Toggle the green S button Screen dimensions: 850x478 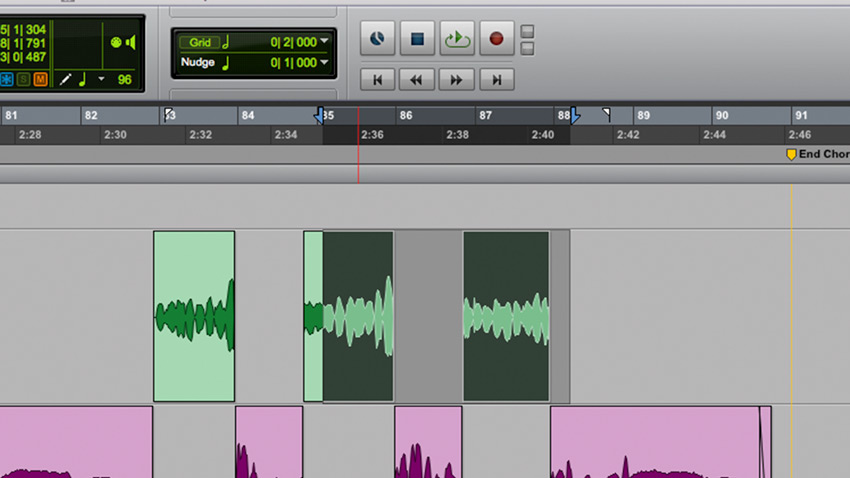tap(23, 80)
